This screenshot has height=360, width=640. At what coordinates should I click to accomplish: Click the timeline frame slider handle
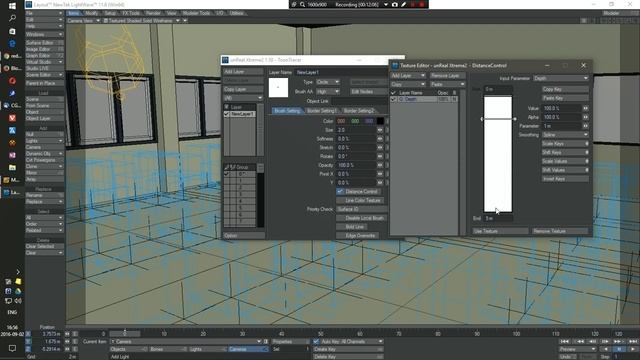coord(125,333)
